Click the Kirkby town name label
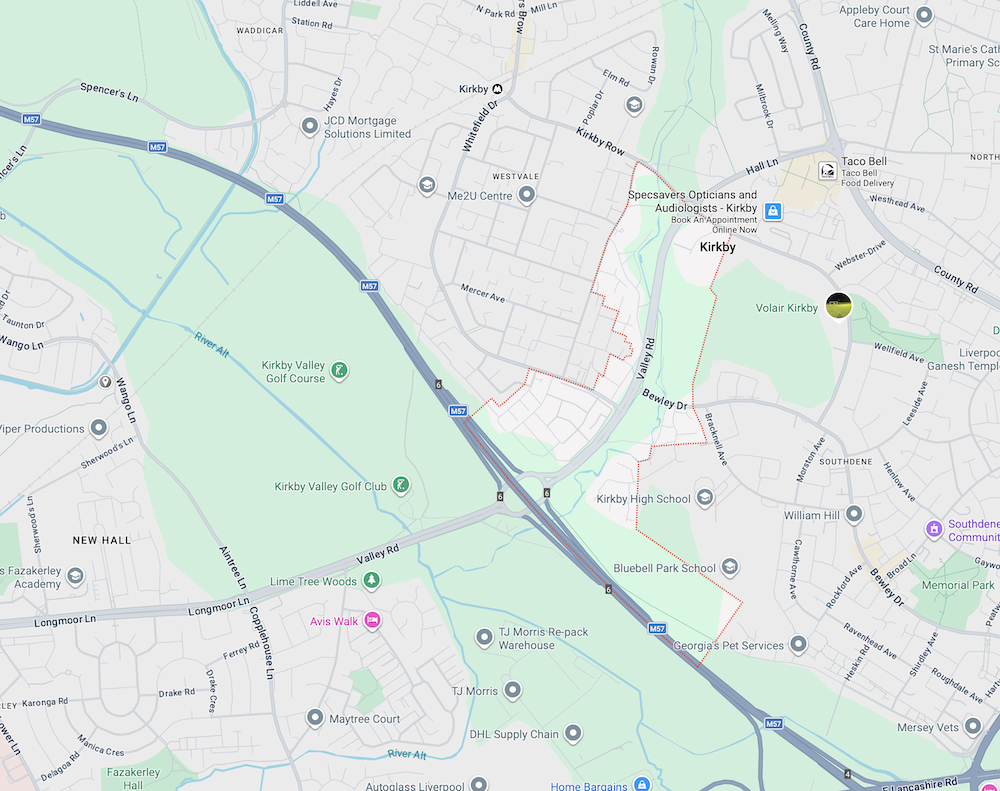This screenshot has width=1000, height=791. [x=717, y=247]
